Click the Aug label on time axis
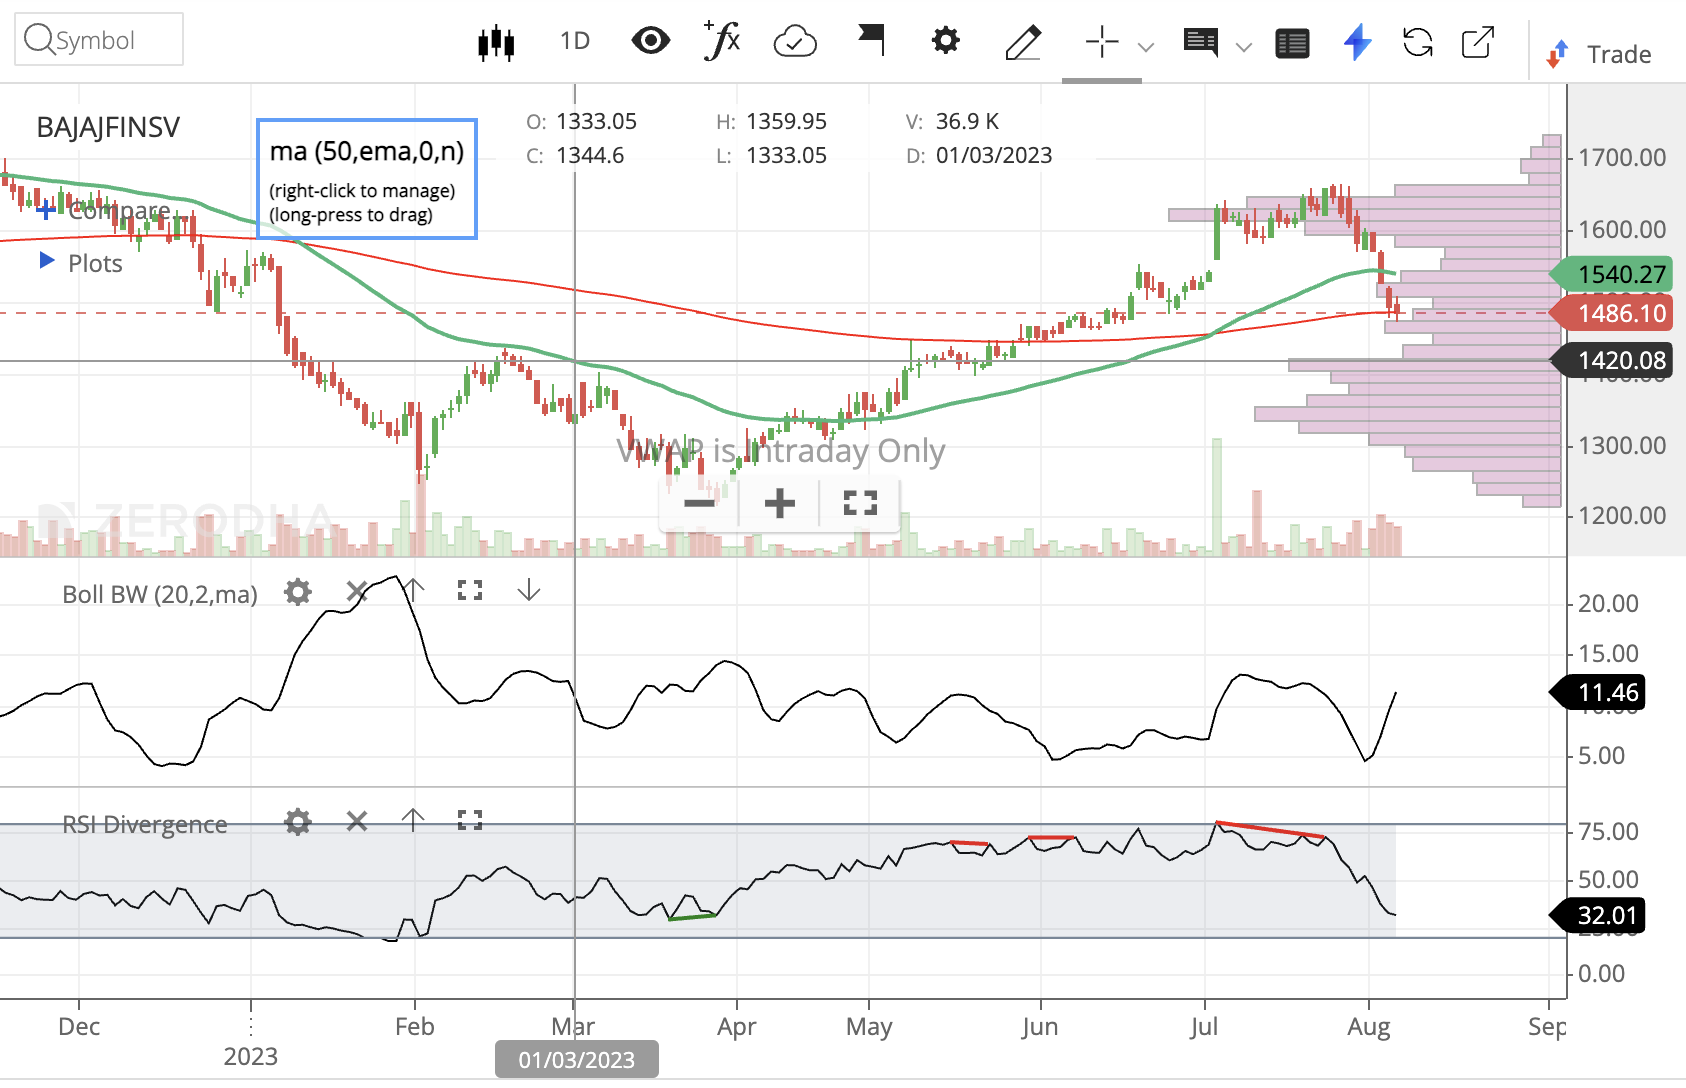The image size is (1686, 1088). [1369, 1027]
